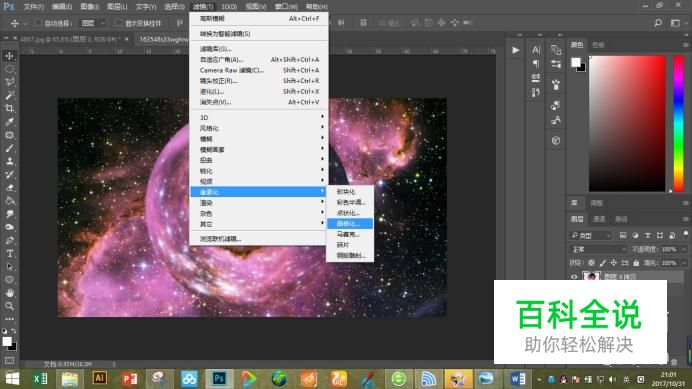This screenshot has width=692, height=389.
Task: Expand the 其它 submenu
Action: pyautogui.click(x=259, y=224)
